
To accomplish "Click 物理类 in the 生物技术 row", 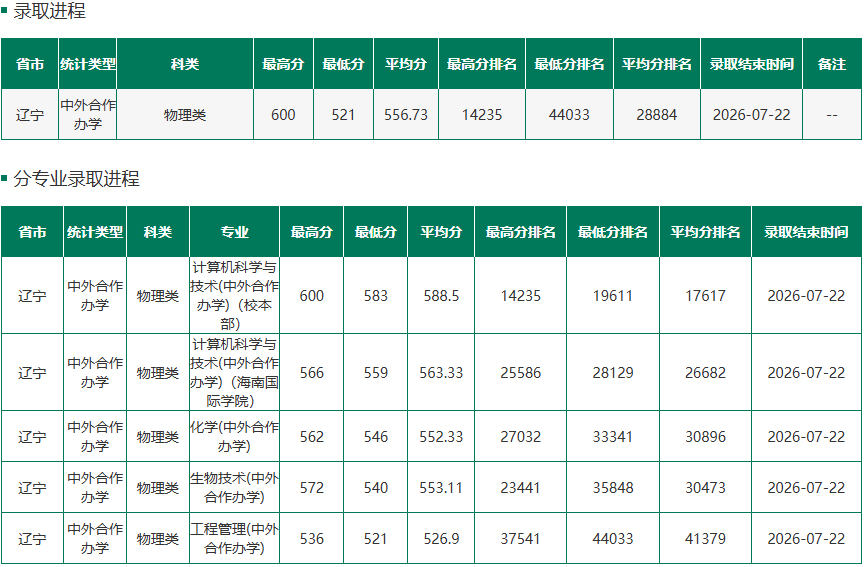I will [158, 488].
